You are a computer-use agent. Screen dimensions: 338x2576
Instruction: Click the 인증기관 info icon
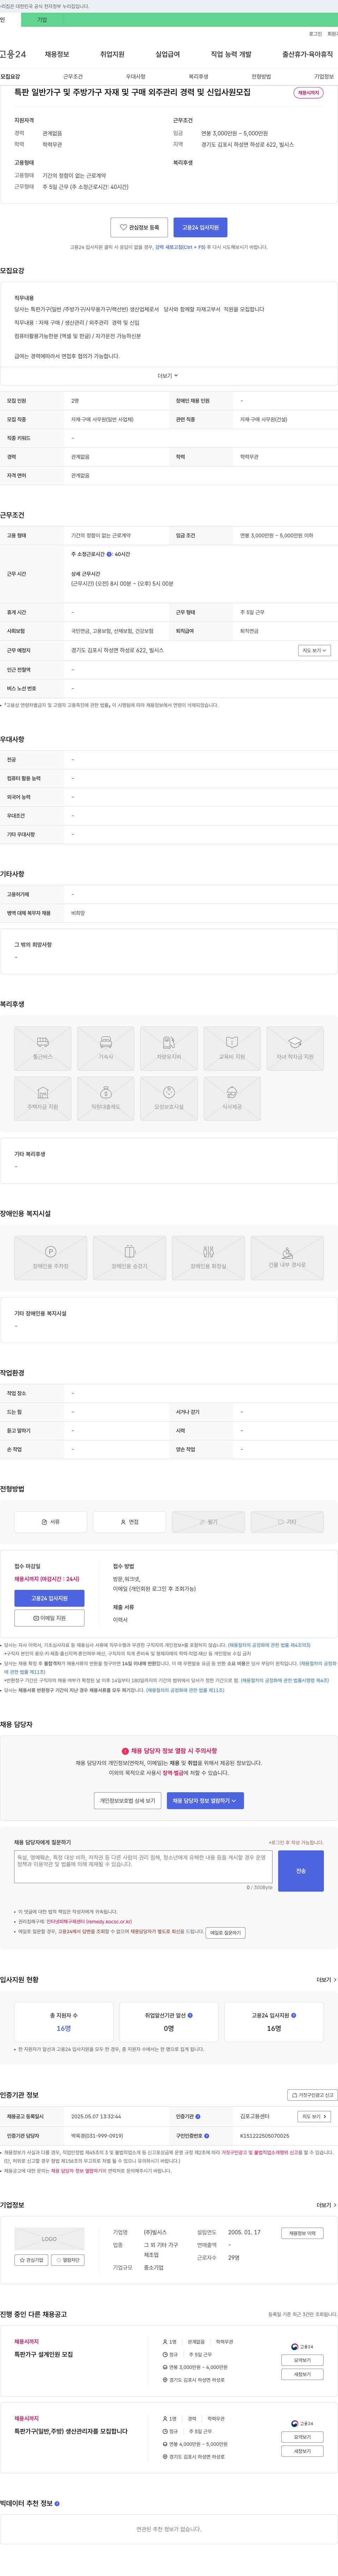[x=198, y=2116]
